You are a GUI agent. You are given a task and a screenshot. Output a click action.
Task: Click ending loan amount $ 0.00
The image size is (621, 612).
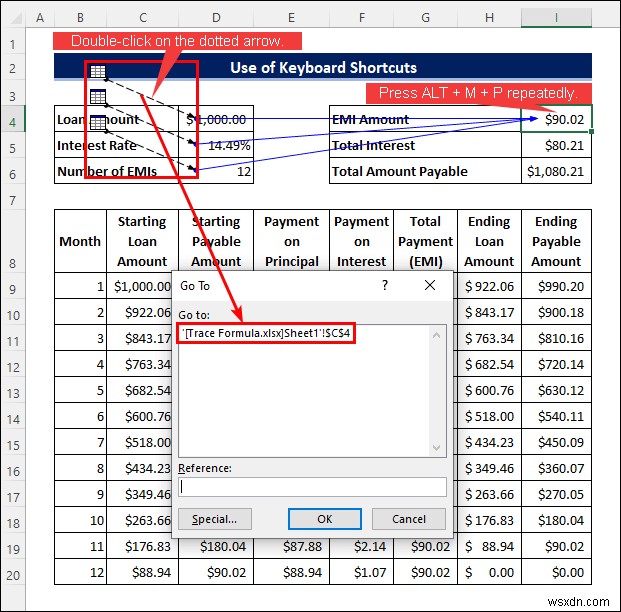tap(490, 572)
